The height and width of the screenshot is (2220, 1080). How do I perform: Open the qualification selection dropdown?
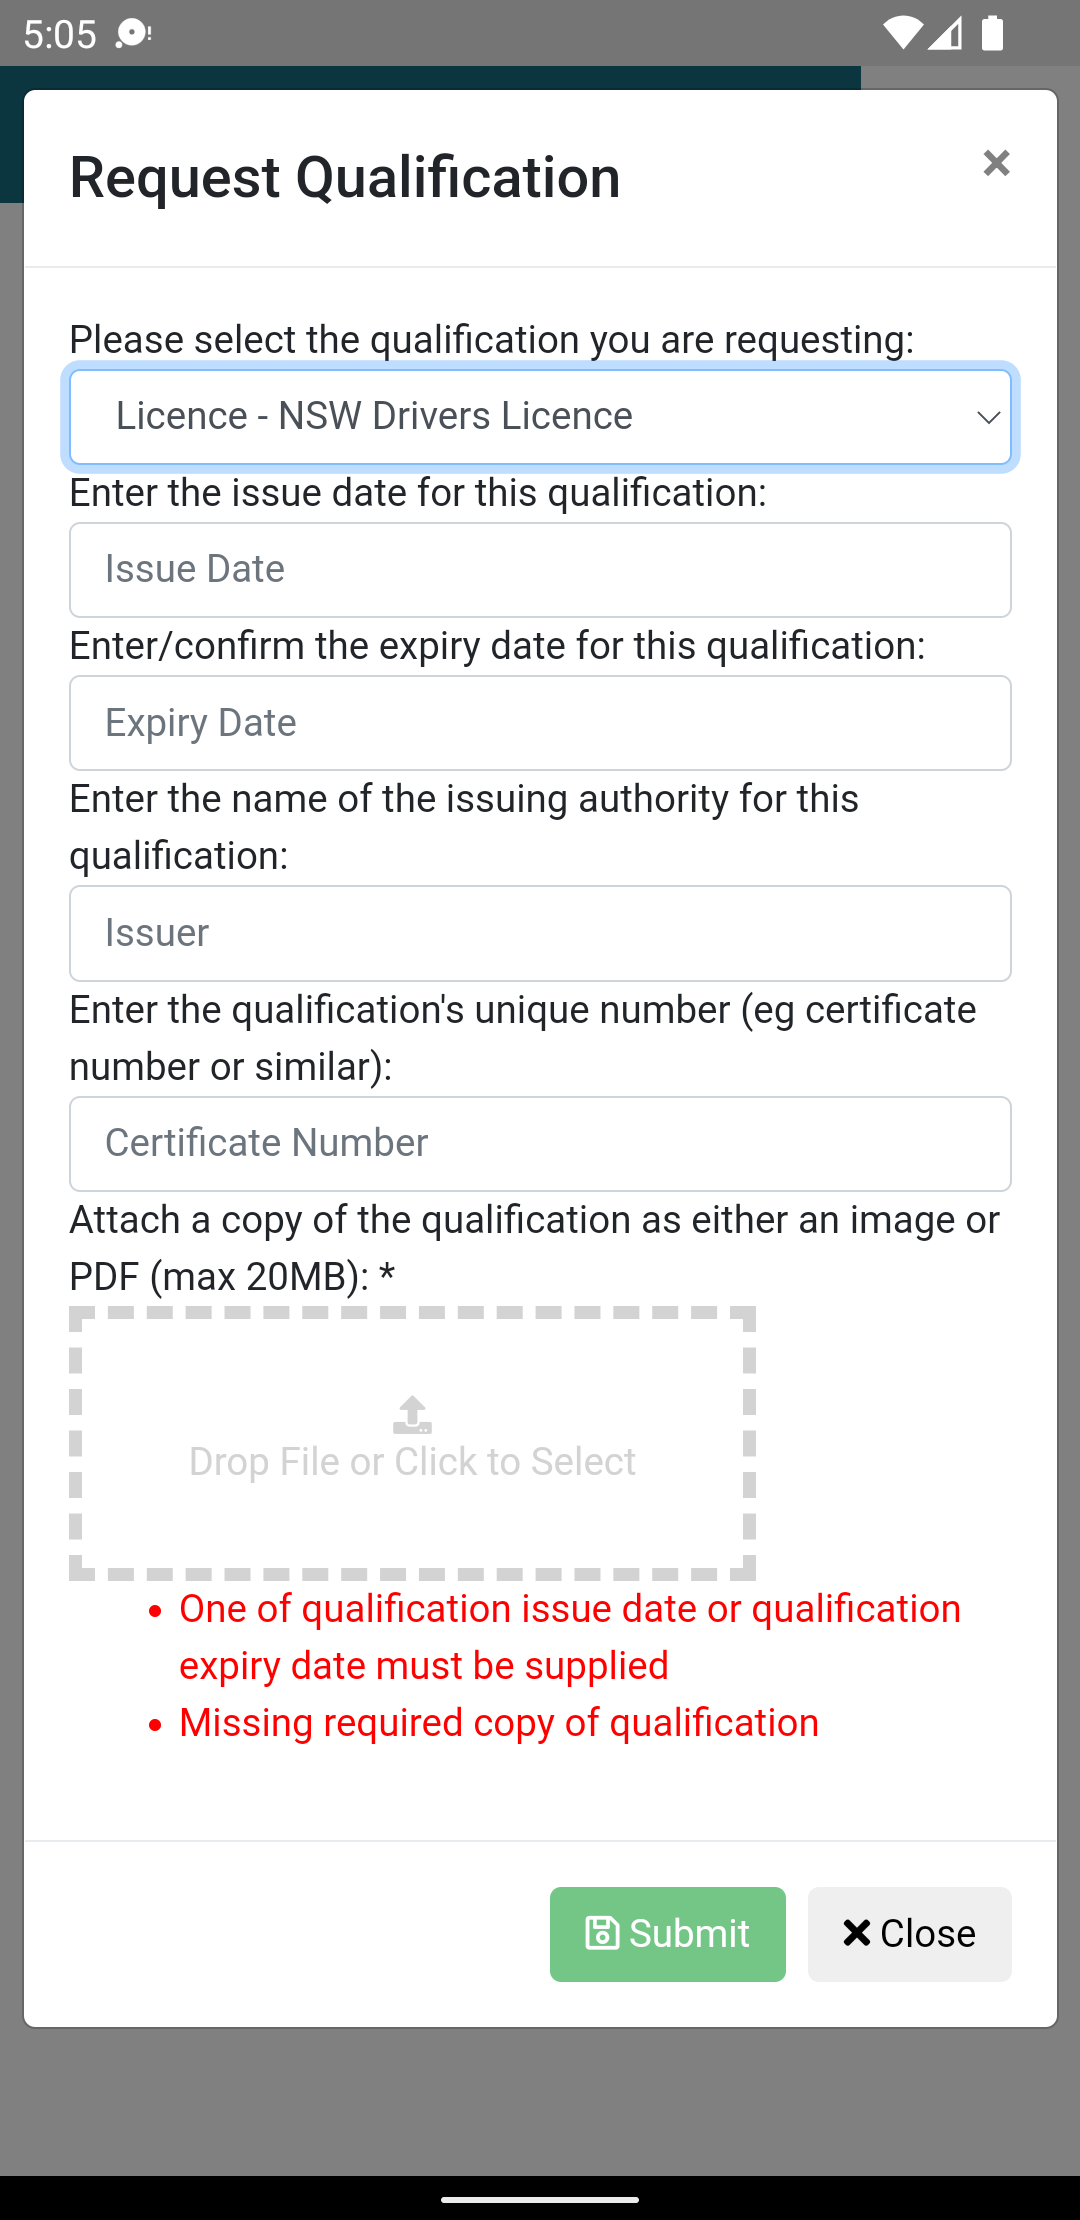540,417
